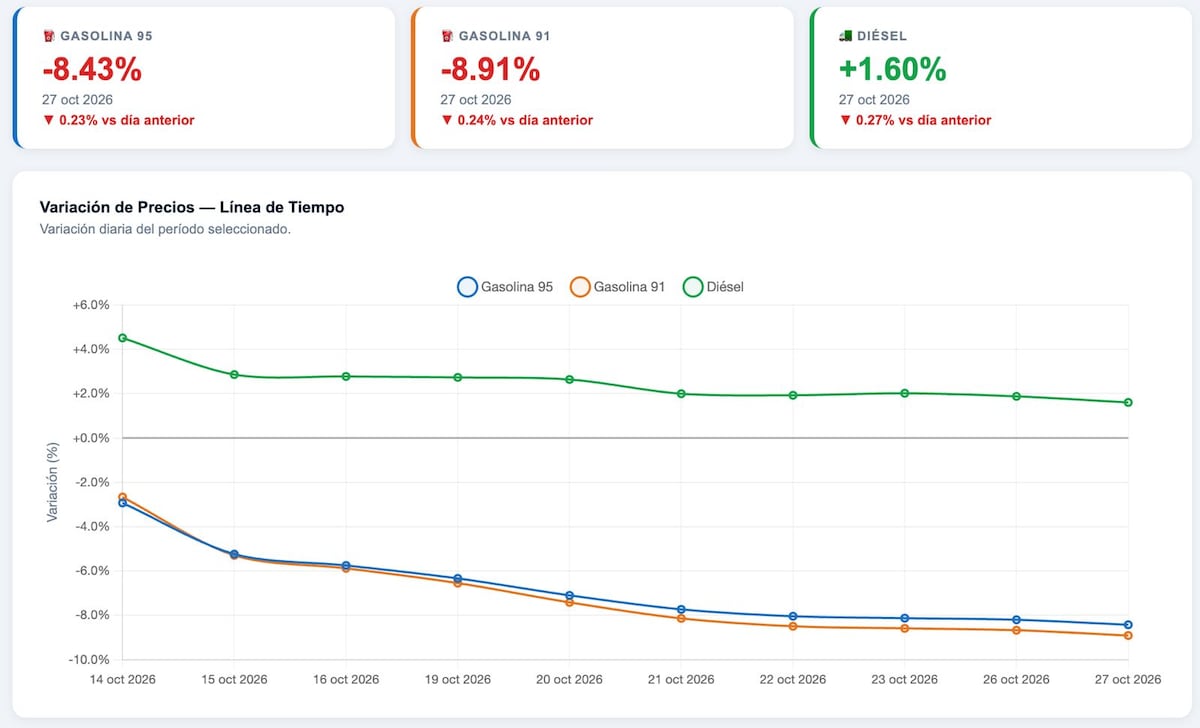Click the "+6.0%" y-axis label

click(91, 305)
